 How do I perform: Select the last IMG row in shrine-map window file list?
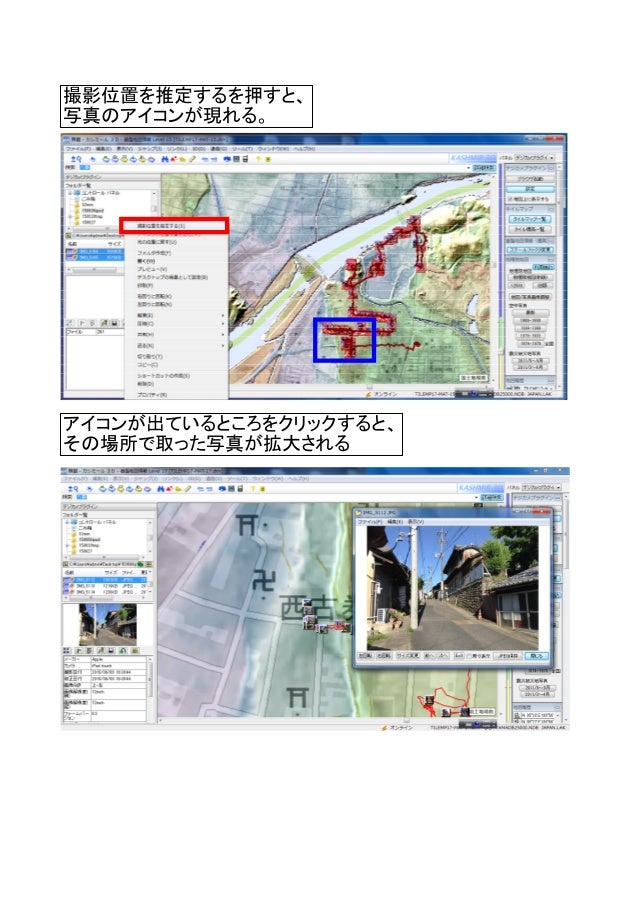105,592
